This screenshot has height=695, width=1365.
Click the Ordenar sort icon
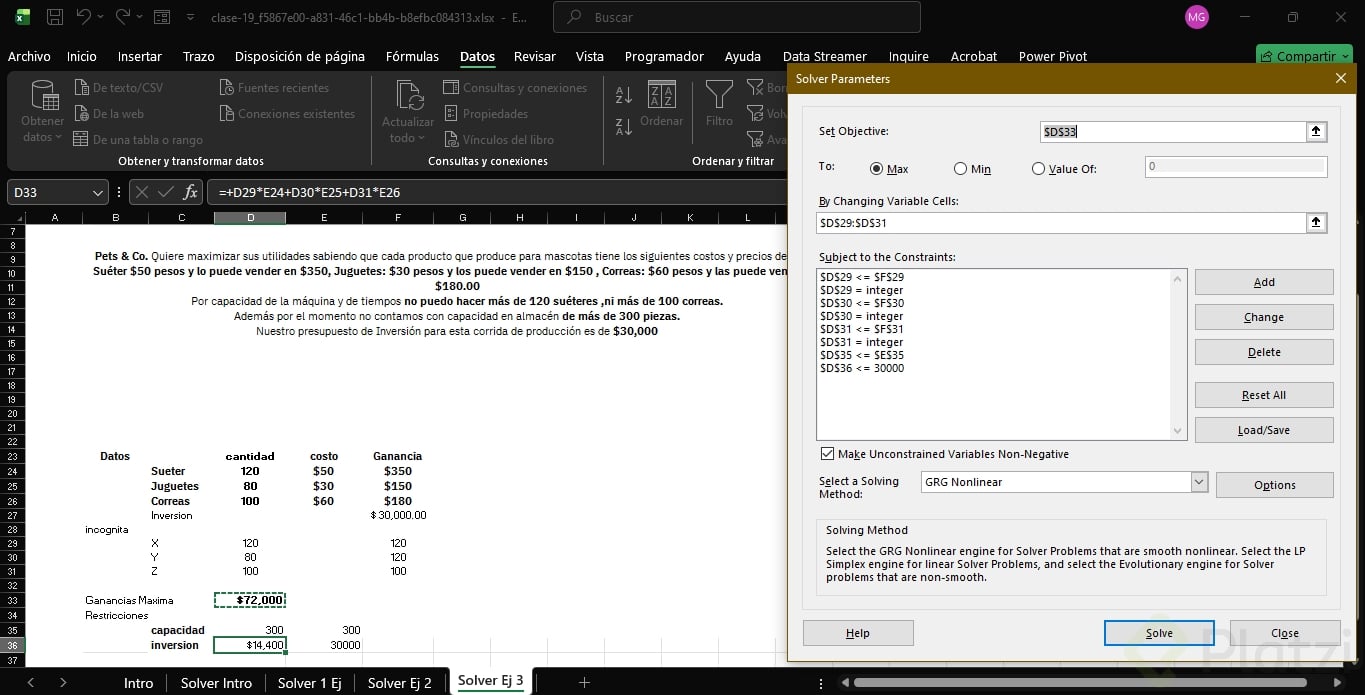661,97
